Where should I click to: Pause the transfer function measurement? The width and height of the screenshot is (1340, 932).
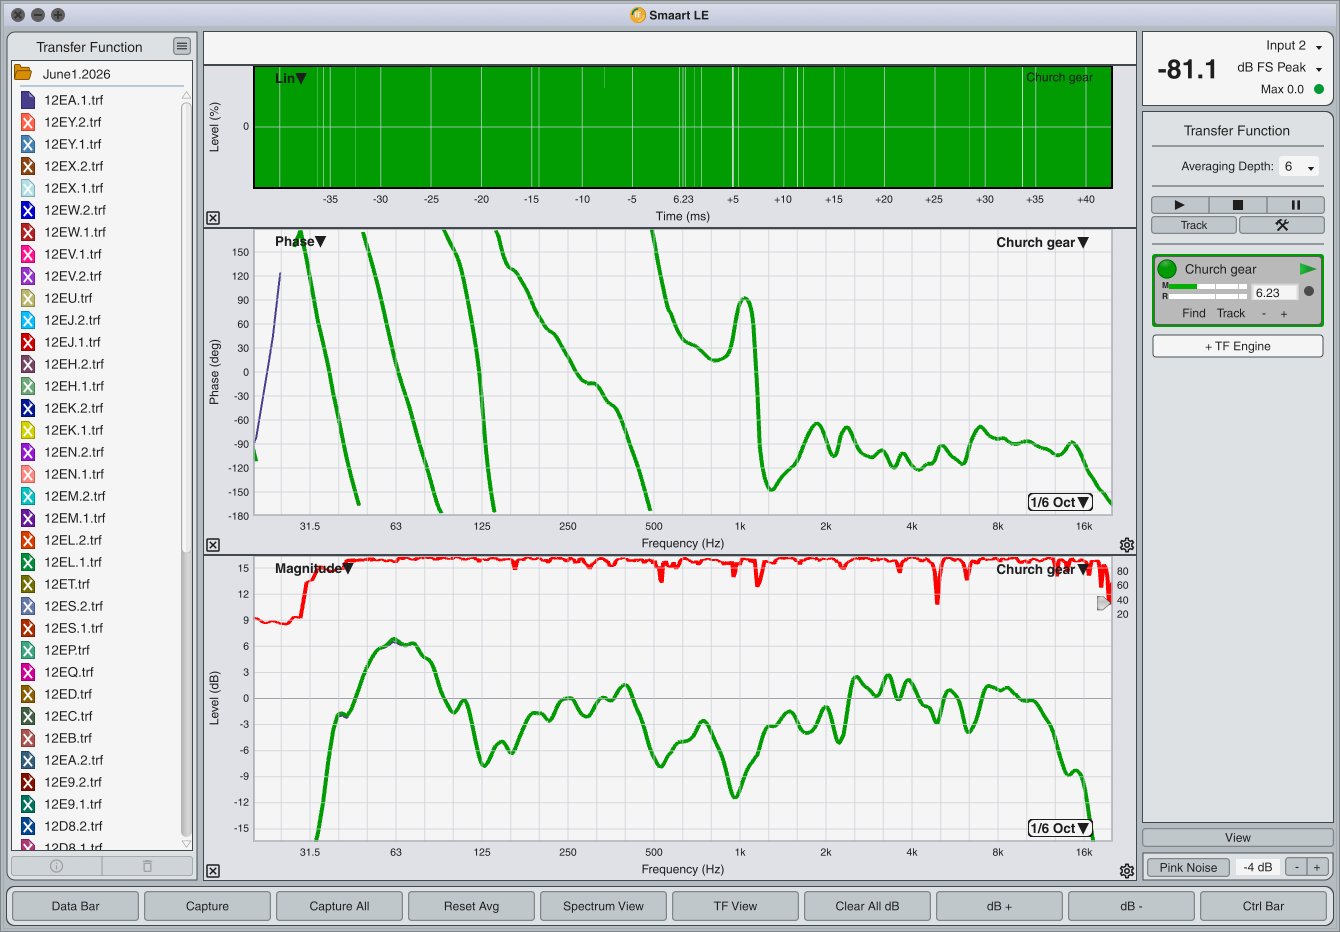pos(1295,205)
